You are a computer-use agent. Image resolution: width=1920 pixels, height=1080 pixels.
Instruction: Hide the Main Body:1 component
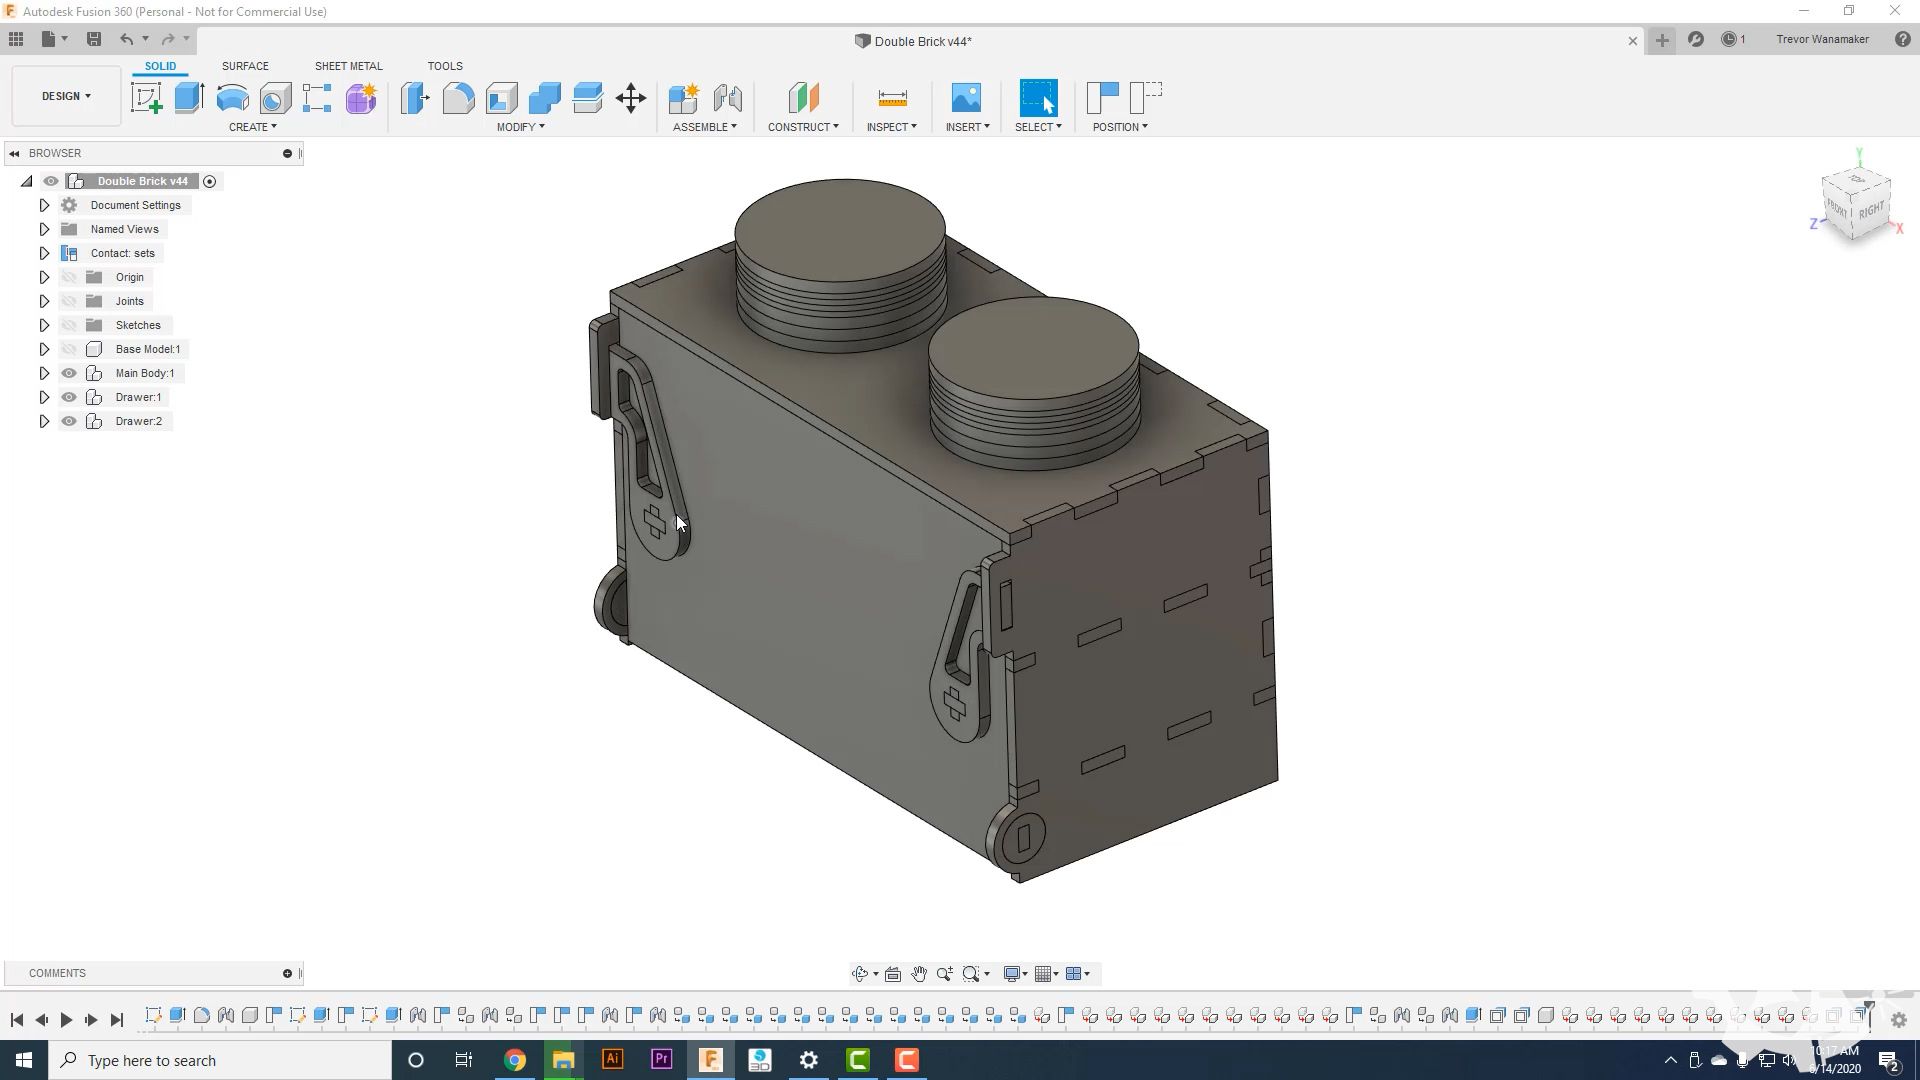(69, 373)
